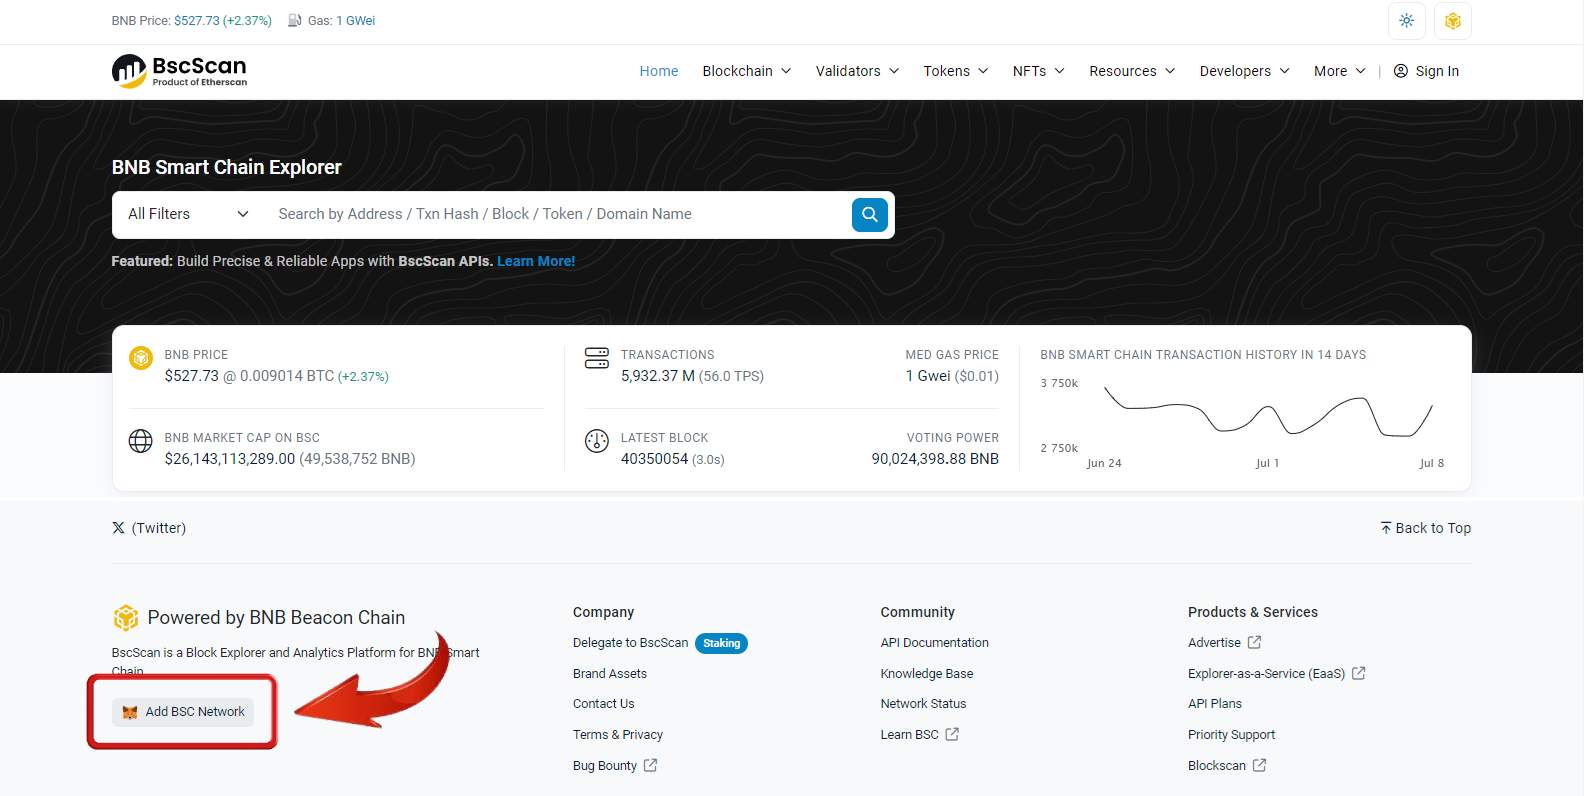The width and height of the screenshot is (1584, 796).
Task: Click the magnifier search button
Action: (x=870, y=214)
